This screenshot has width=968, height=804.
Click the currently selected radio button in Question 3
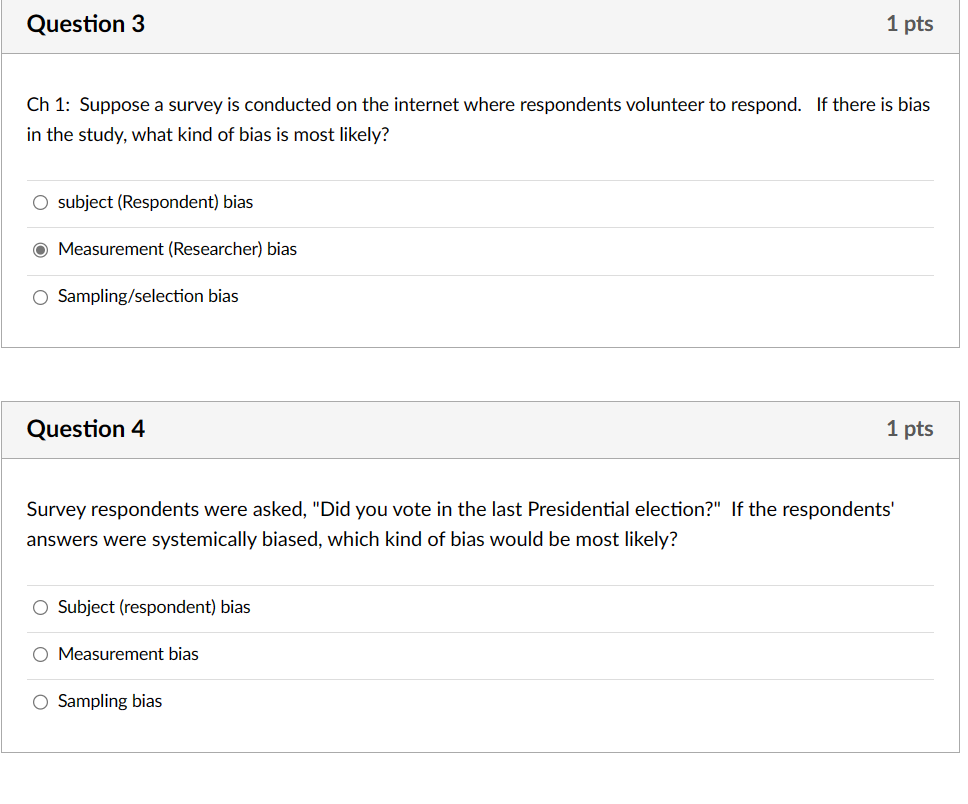tap(40, 249)
